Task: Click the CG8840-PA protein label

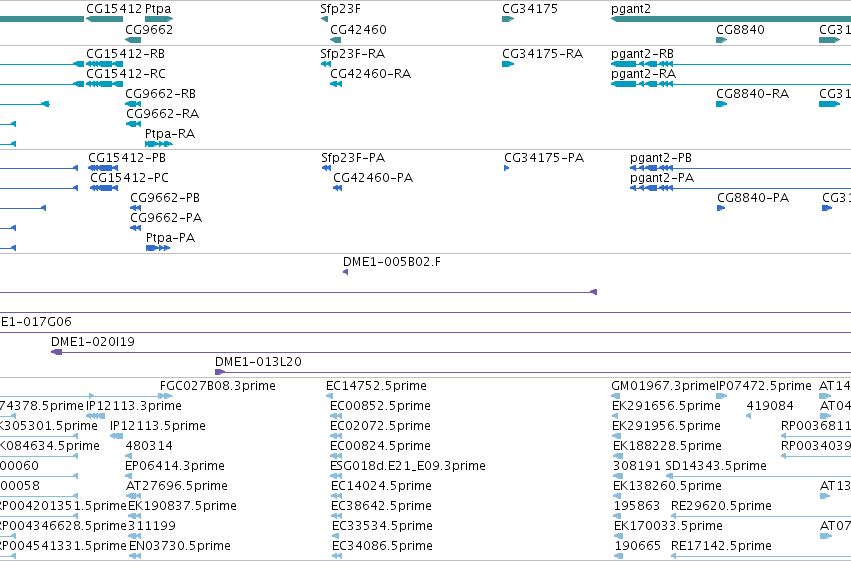Action: pyautogui.click(x=753, y=198)
